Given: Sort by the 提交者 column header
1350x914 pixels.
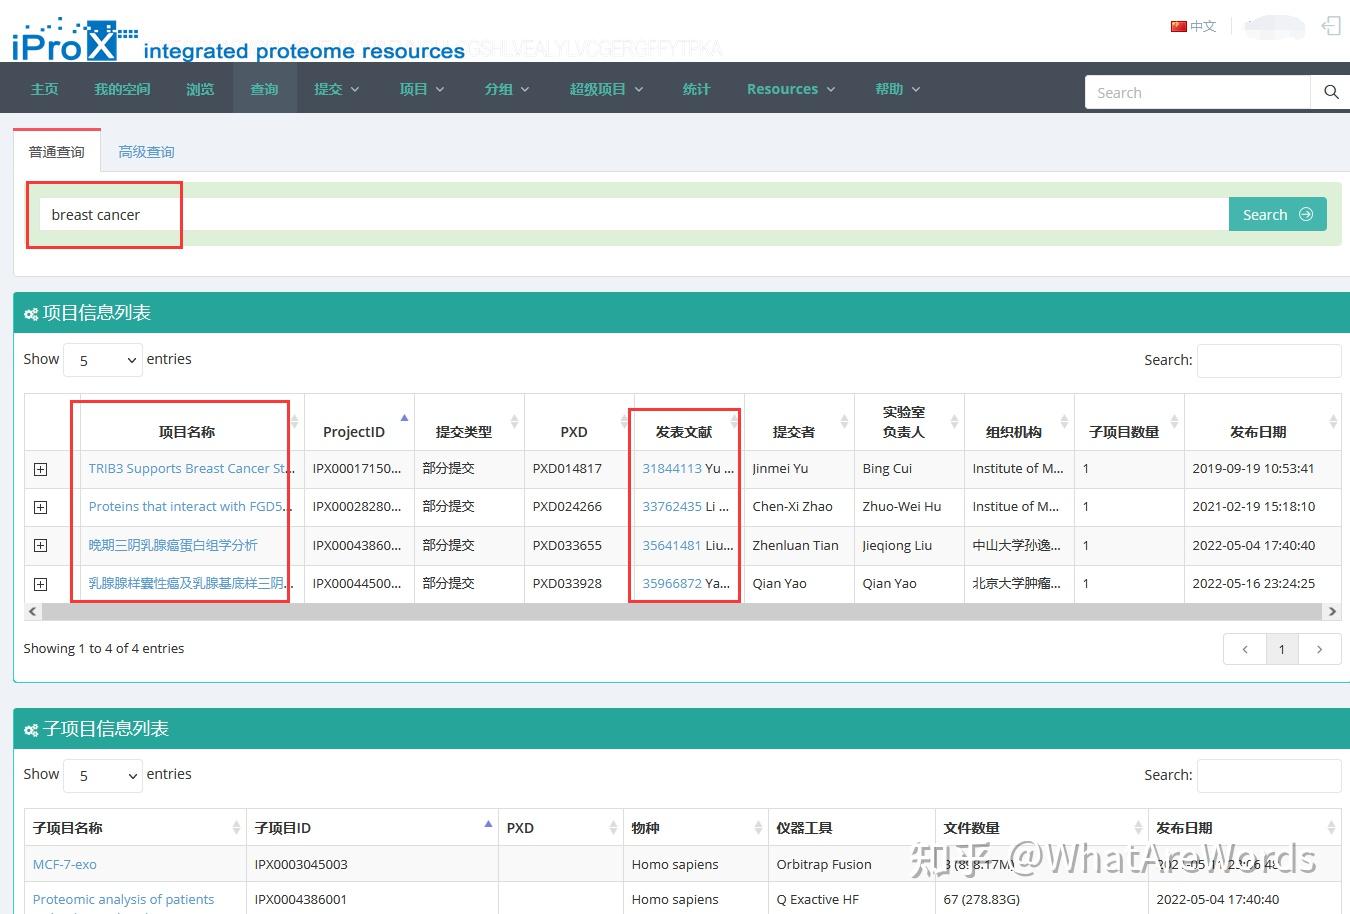Looking at the screenshot, I should point(794,432).
